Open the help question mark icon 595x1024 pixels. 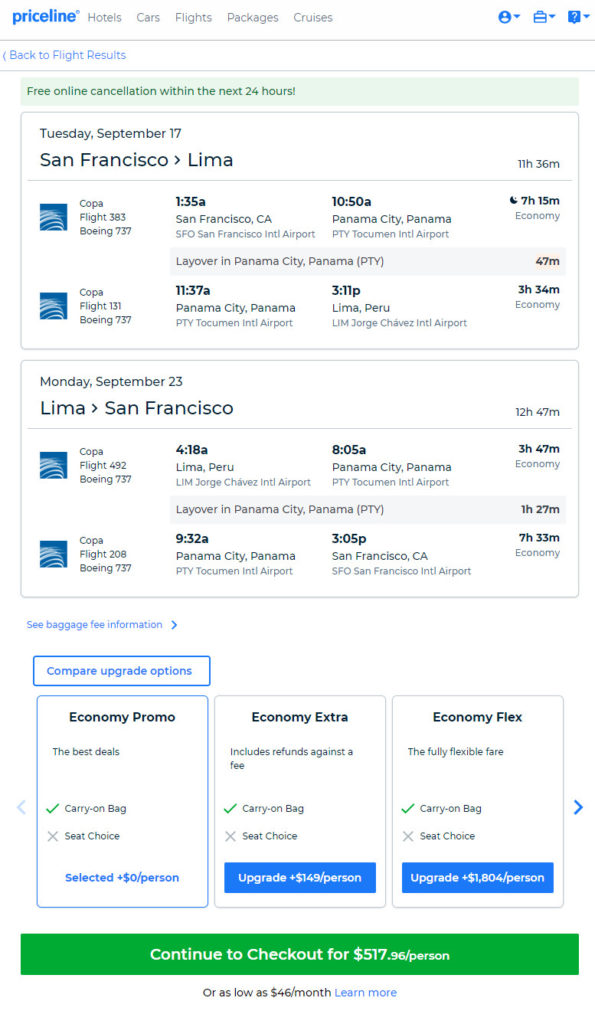coord(574,18)
